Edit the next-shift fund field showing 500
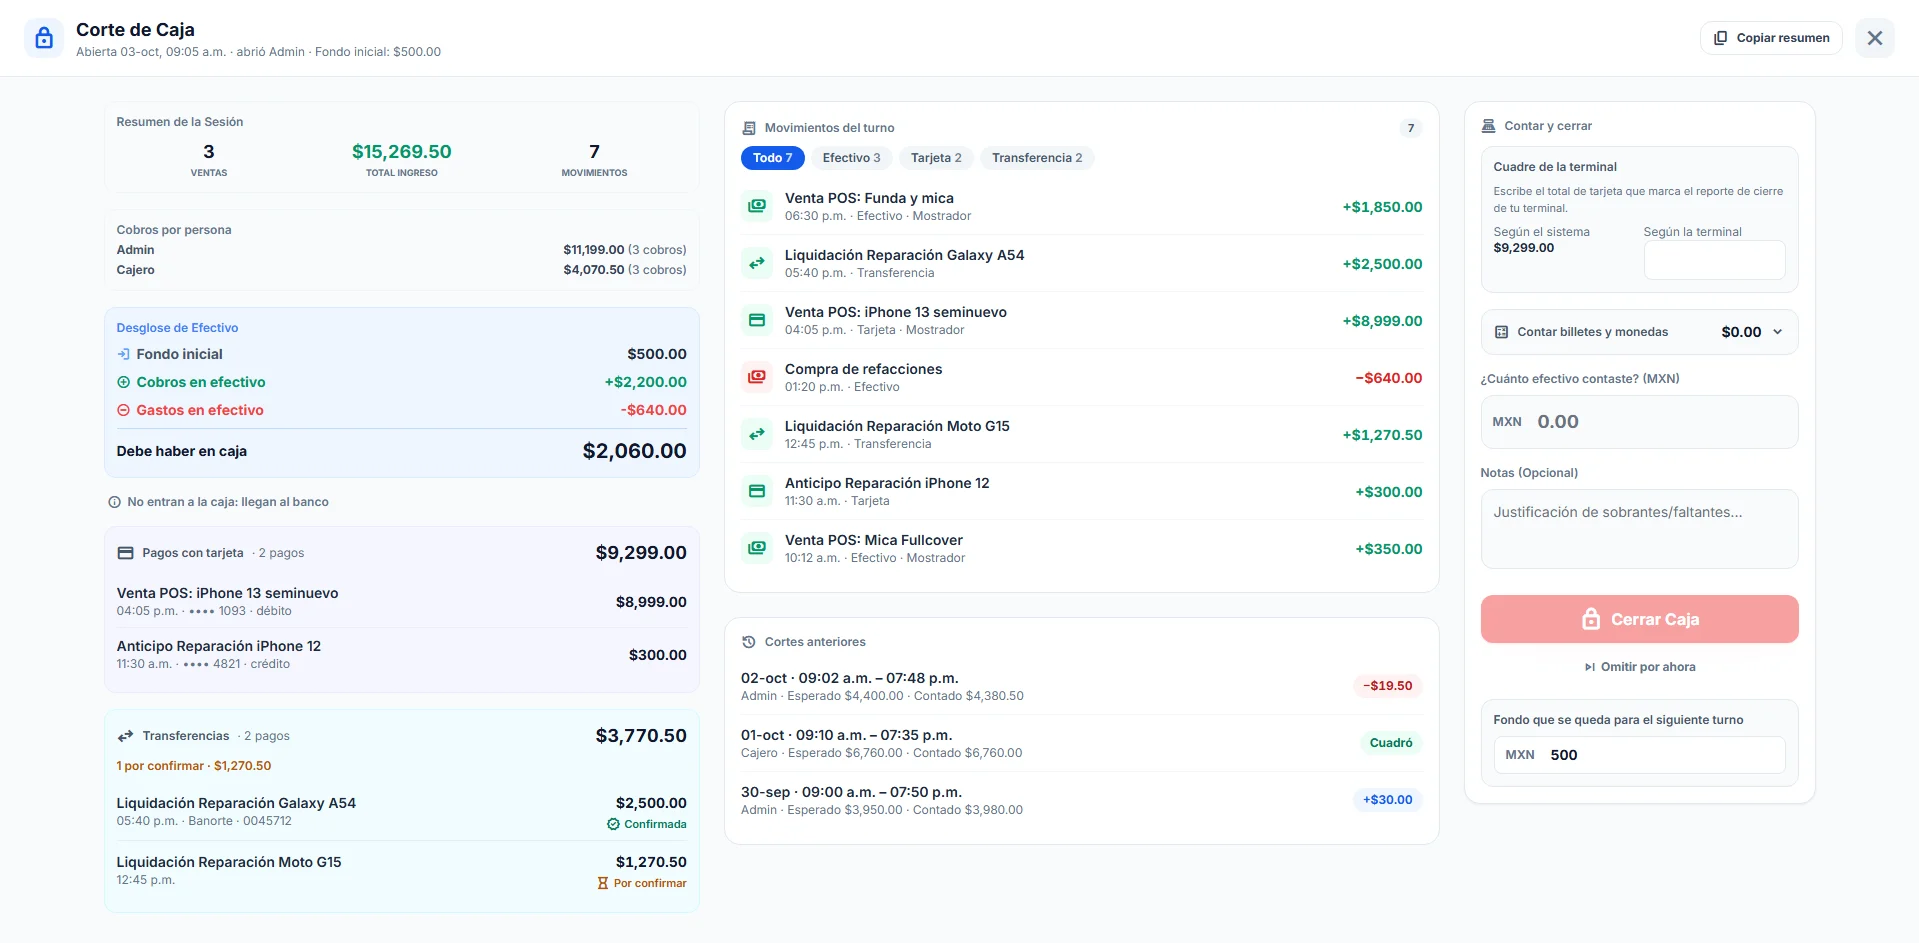Image resolution: width=1919 pixels, height=943 pixels. (1639, 755)
